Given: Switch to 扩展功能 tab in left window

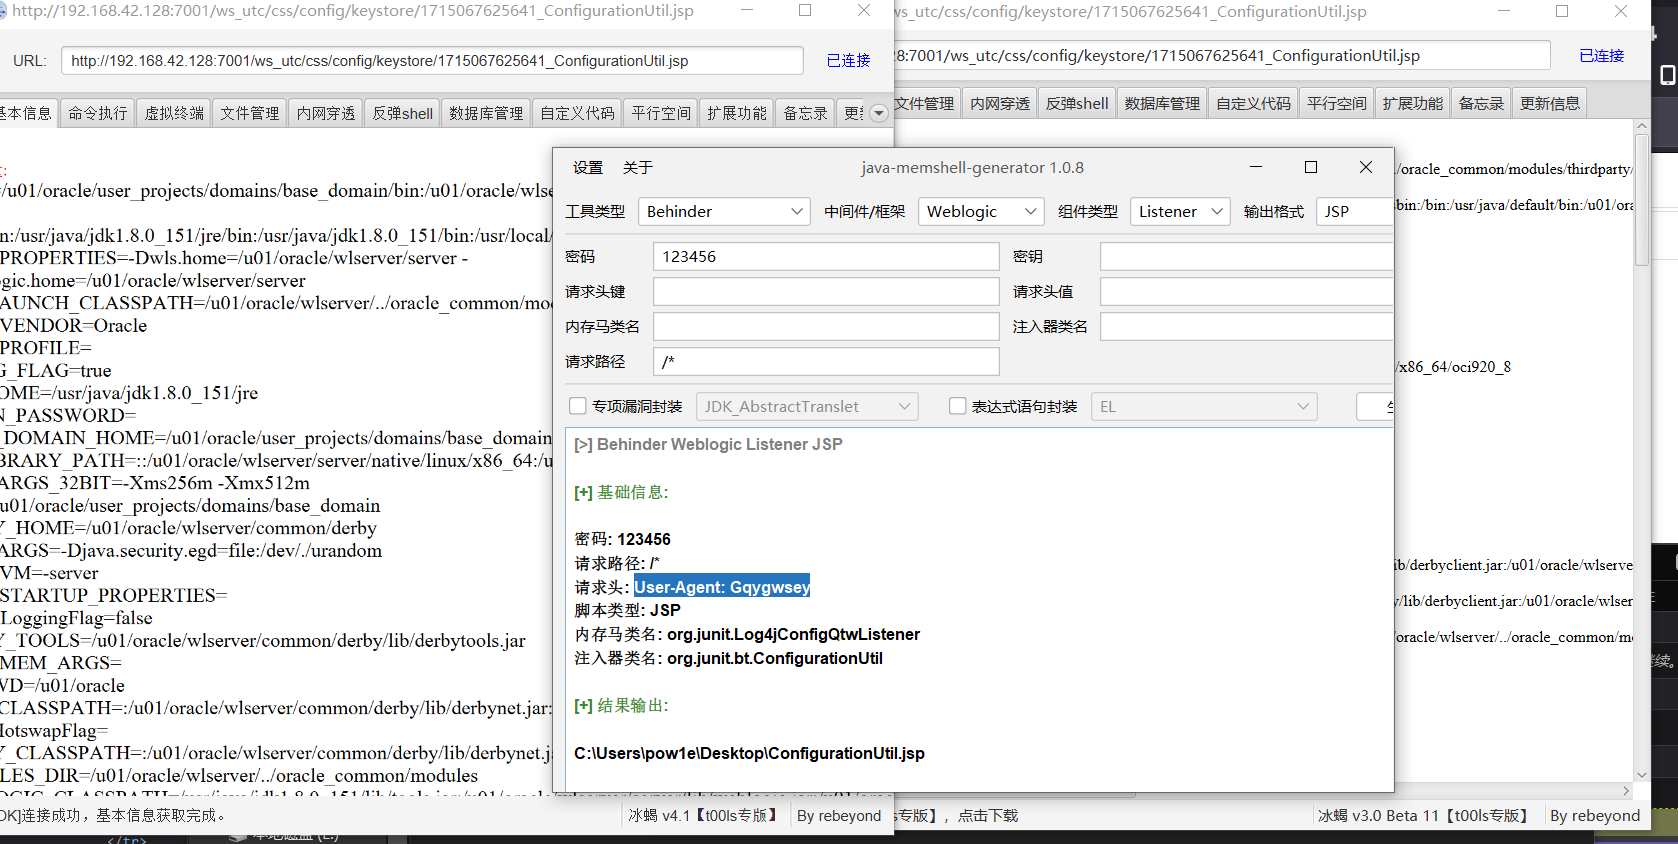Looking at the screenshot, I should pos(737,113).
